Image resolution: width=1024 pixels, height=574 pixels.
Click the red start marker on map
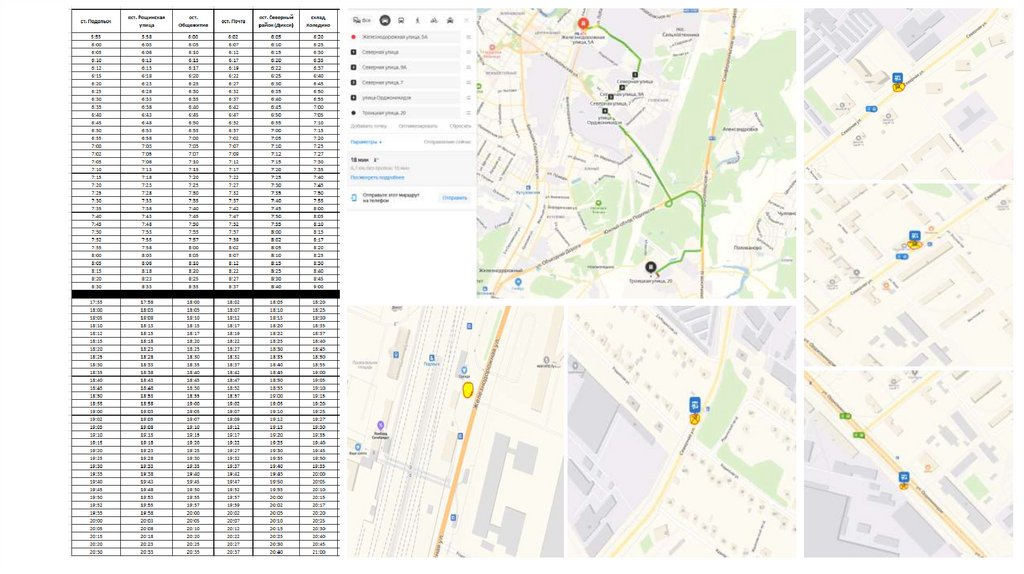pos(584,24)
